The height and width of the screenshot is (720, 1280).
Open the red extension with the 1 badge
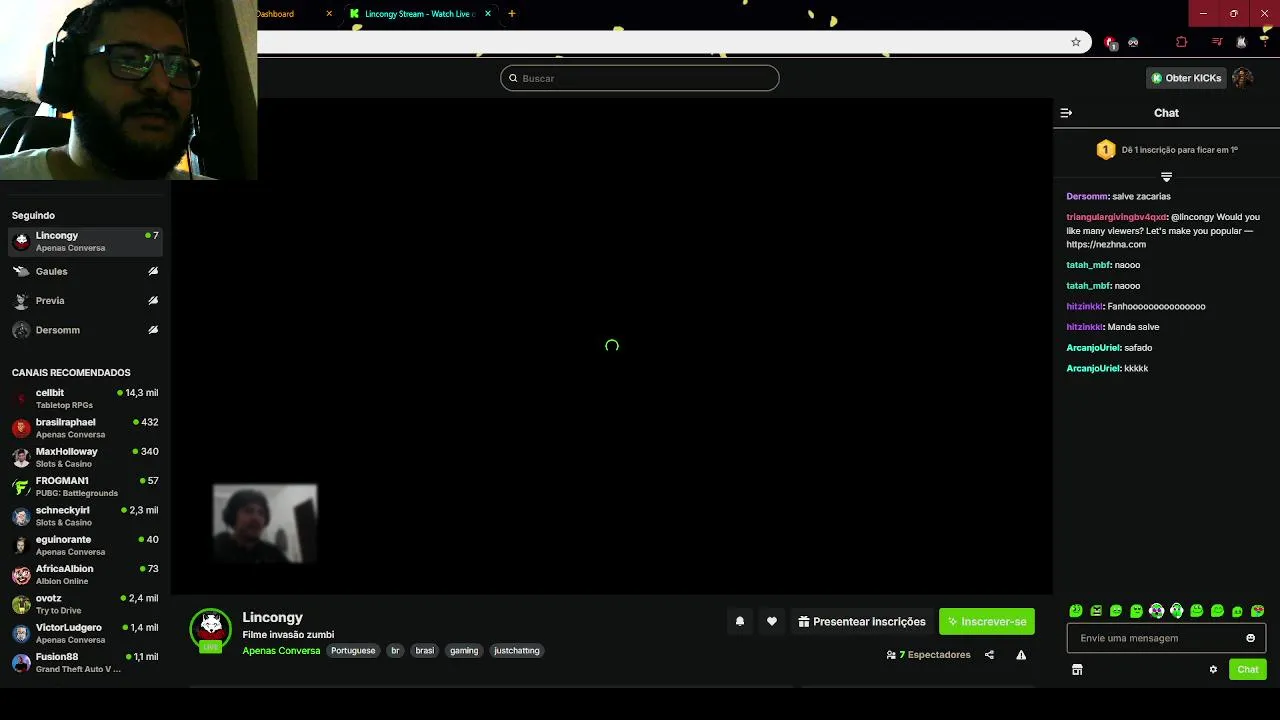1110,42
